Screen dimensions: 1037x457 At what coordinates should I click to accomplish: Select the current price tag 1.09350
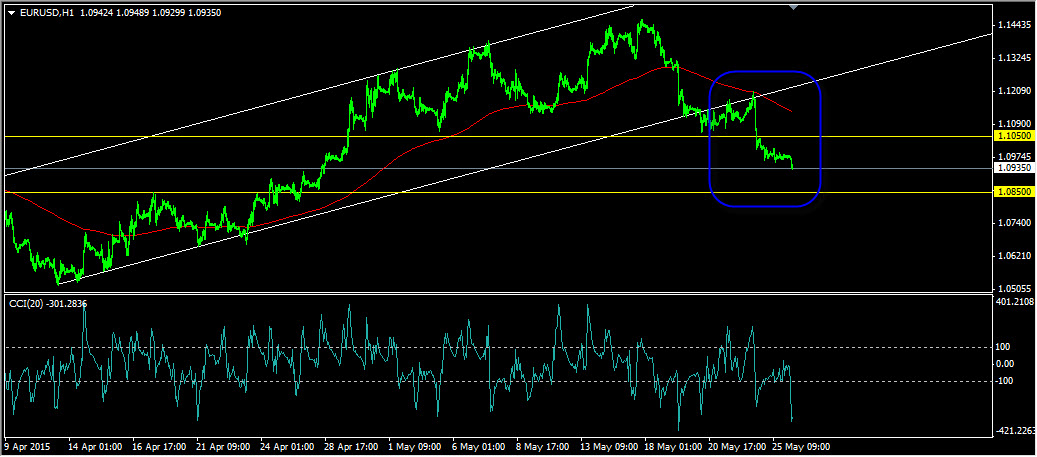coord(1015,168)
